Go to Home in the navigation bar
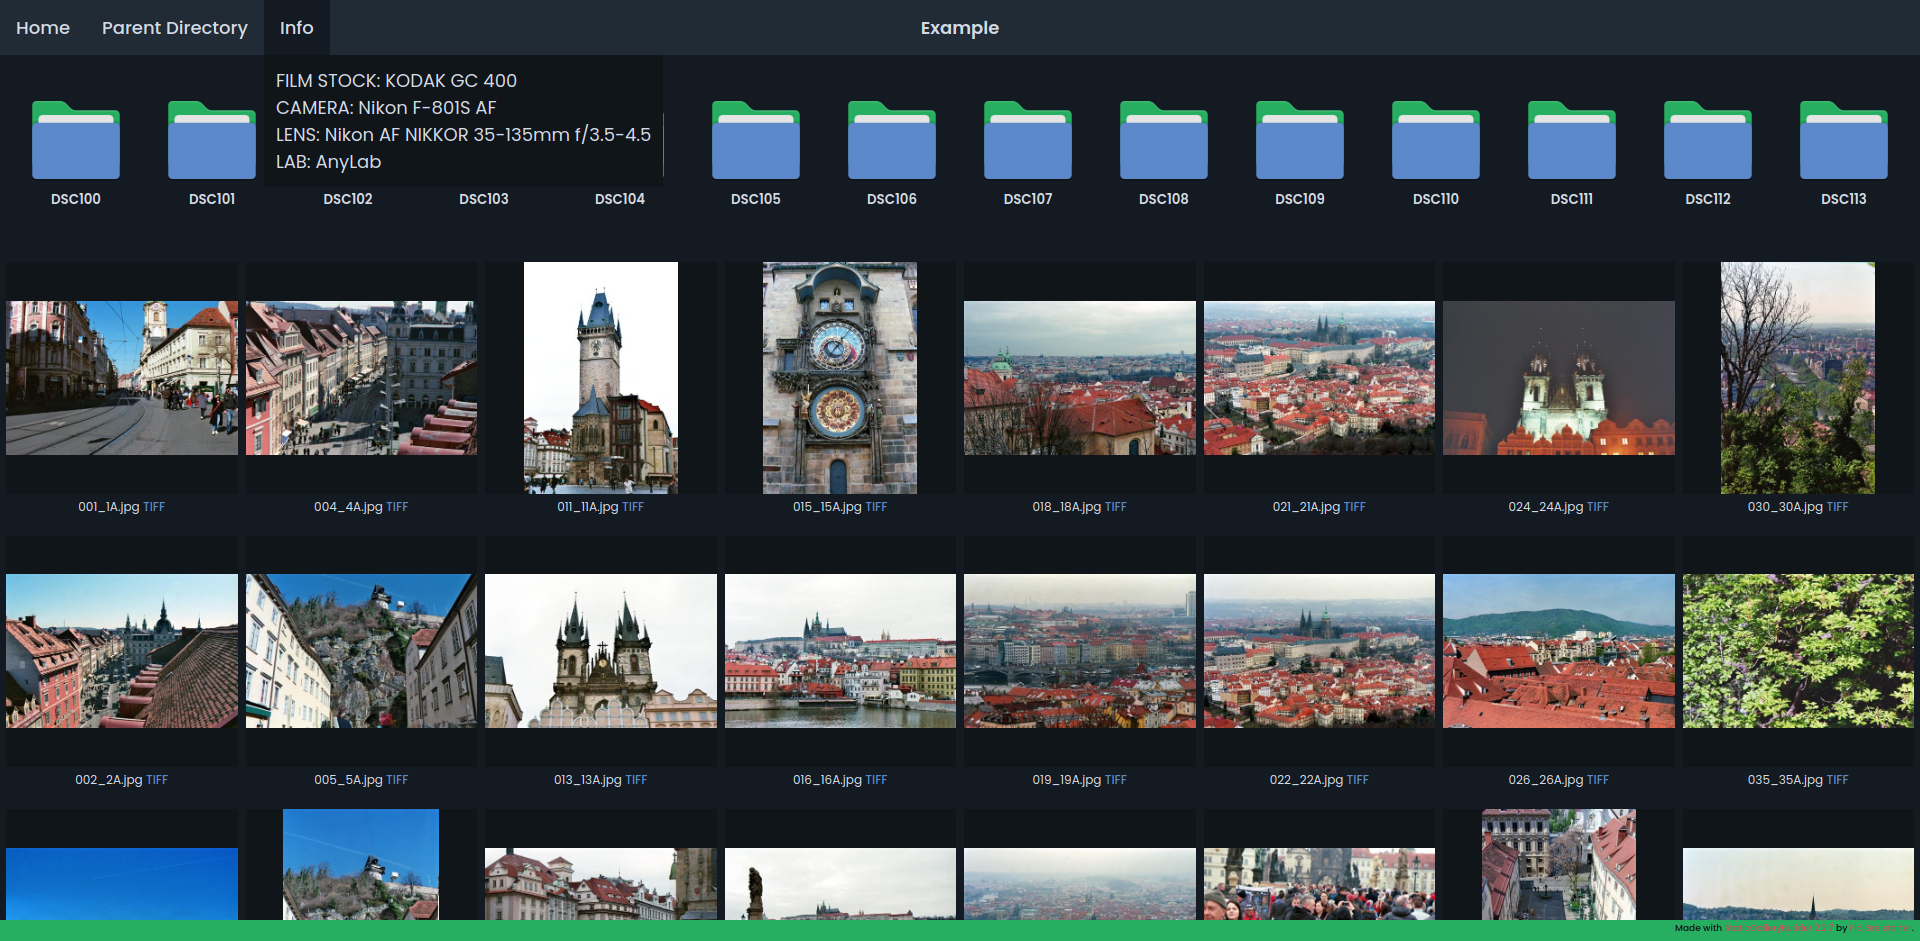The image size is (1920, 941). tap(43, 28)
